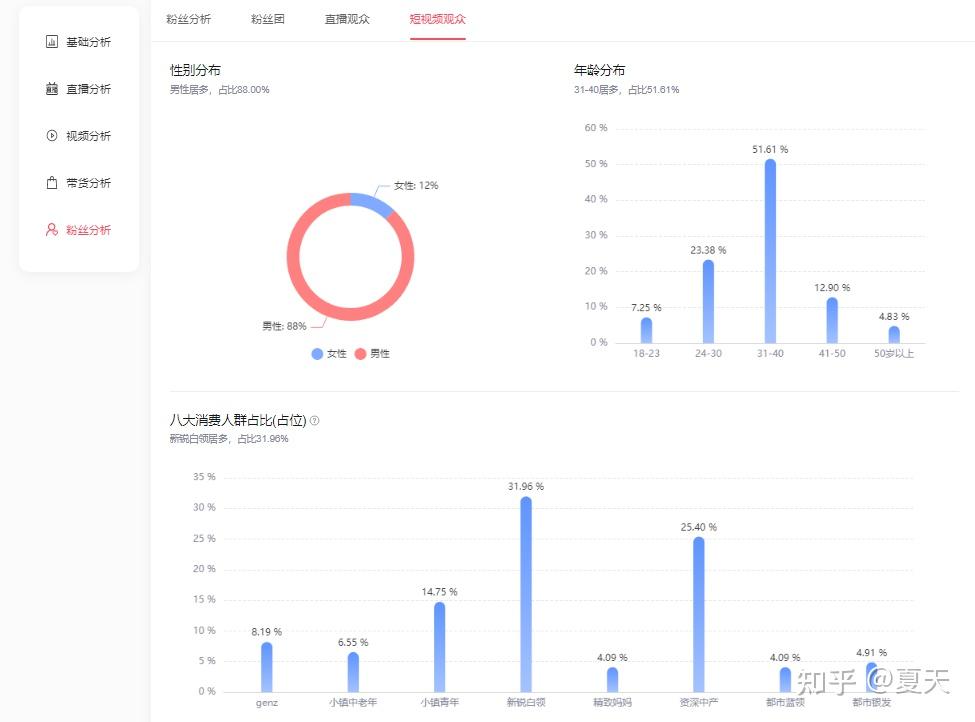
Task: Click the 新锐白领 bar
Action: point(526,595)
